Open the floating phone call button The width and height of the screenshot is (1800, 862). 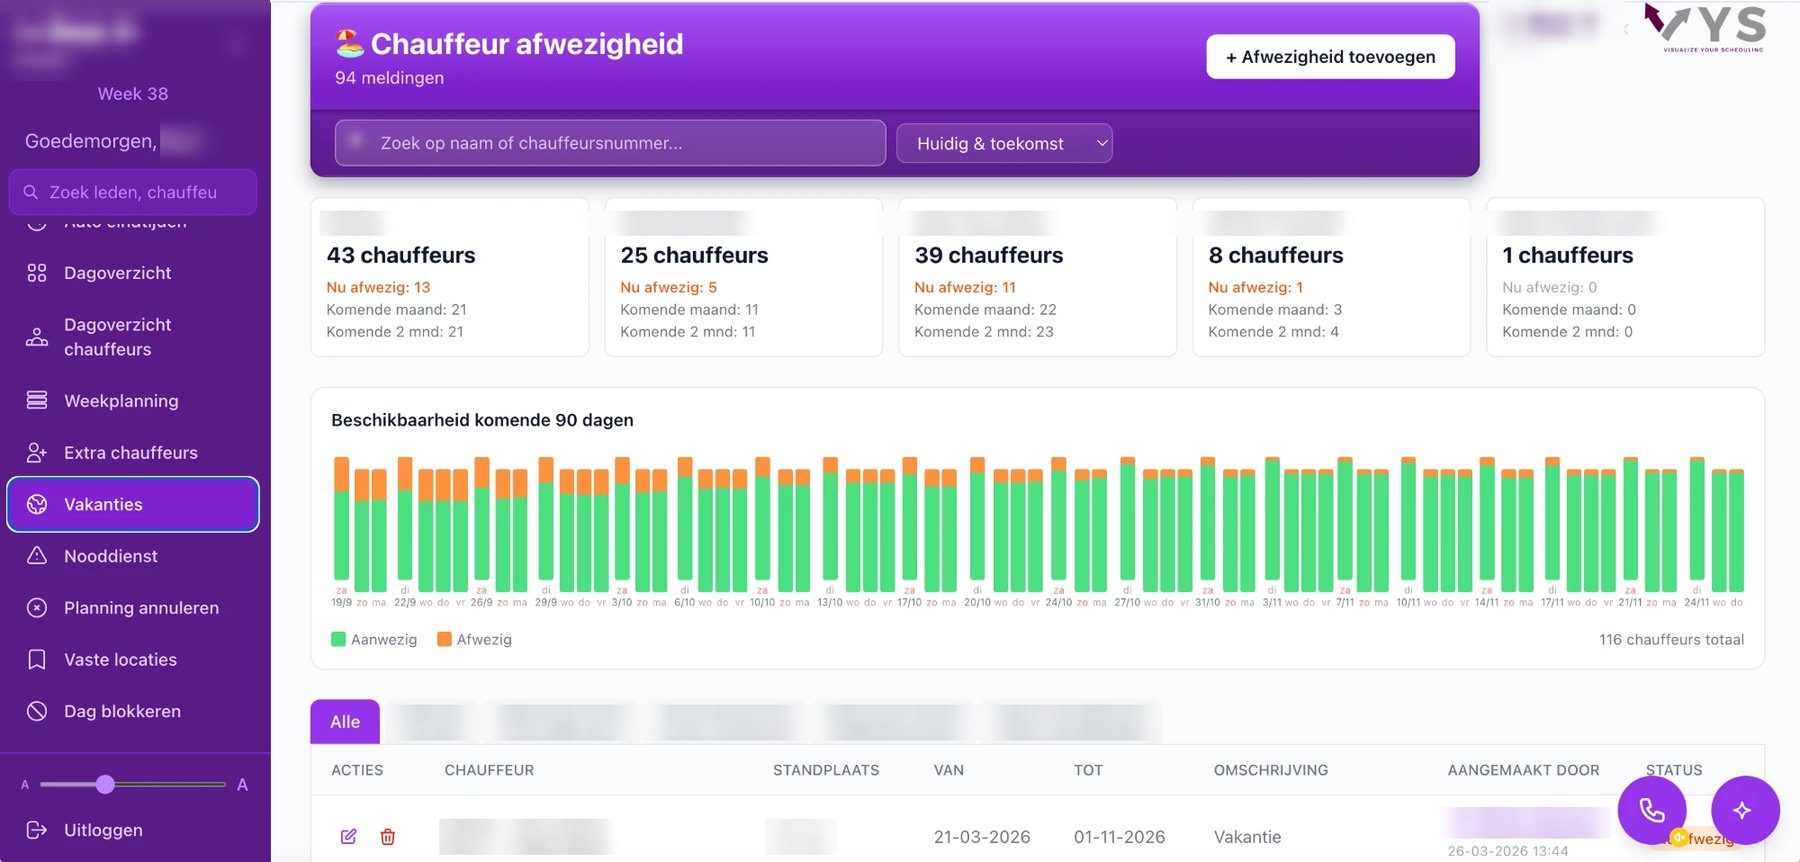(1652, 810)
